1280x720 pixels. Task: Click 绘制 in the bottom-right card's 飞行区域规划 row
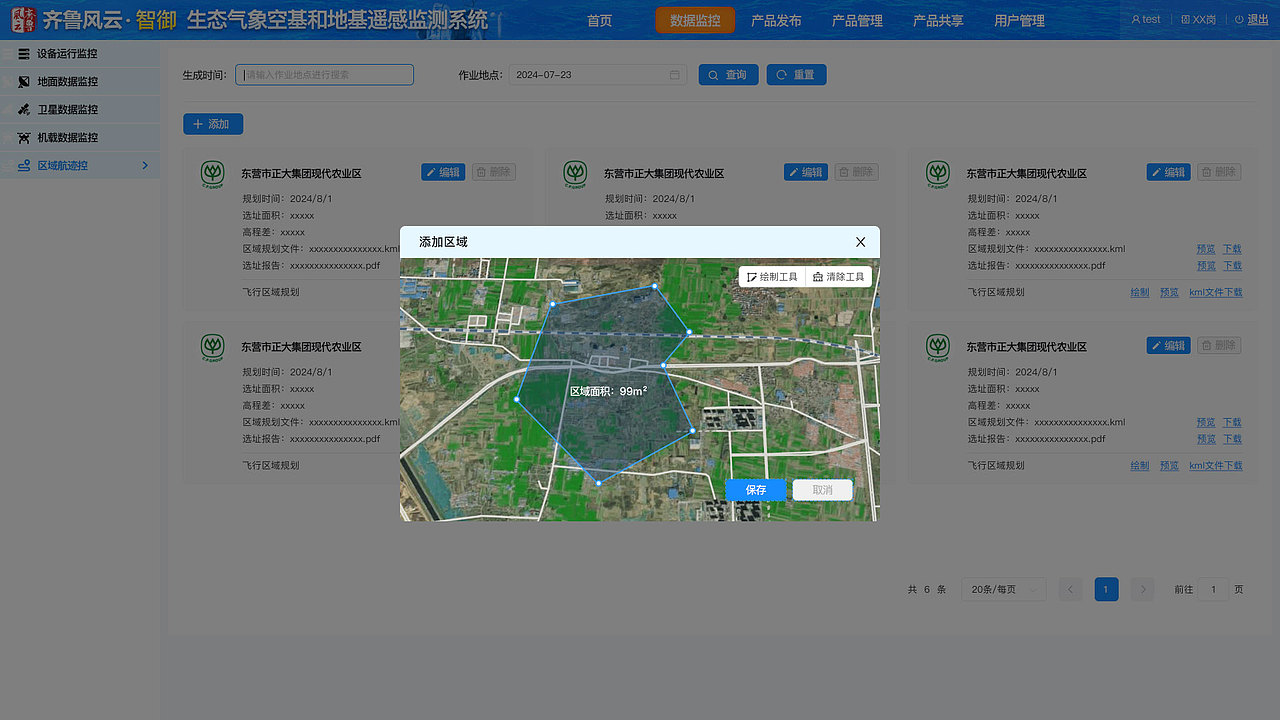1140,466
